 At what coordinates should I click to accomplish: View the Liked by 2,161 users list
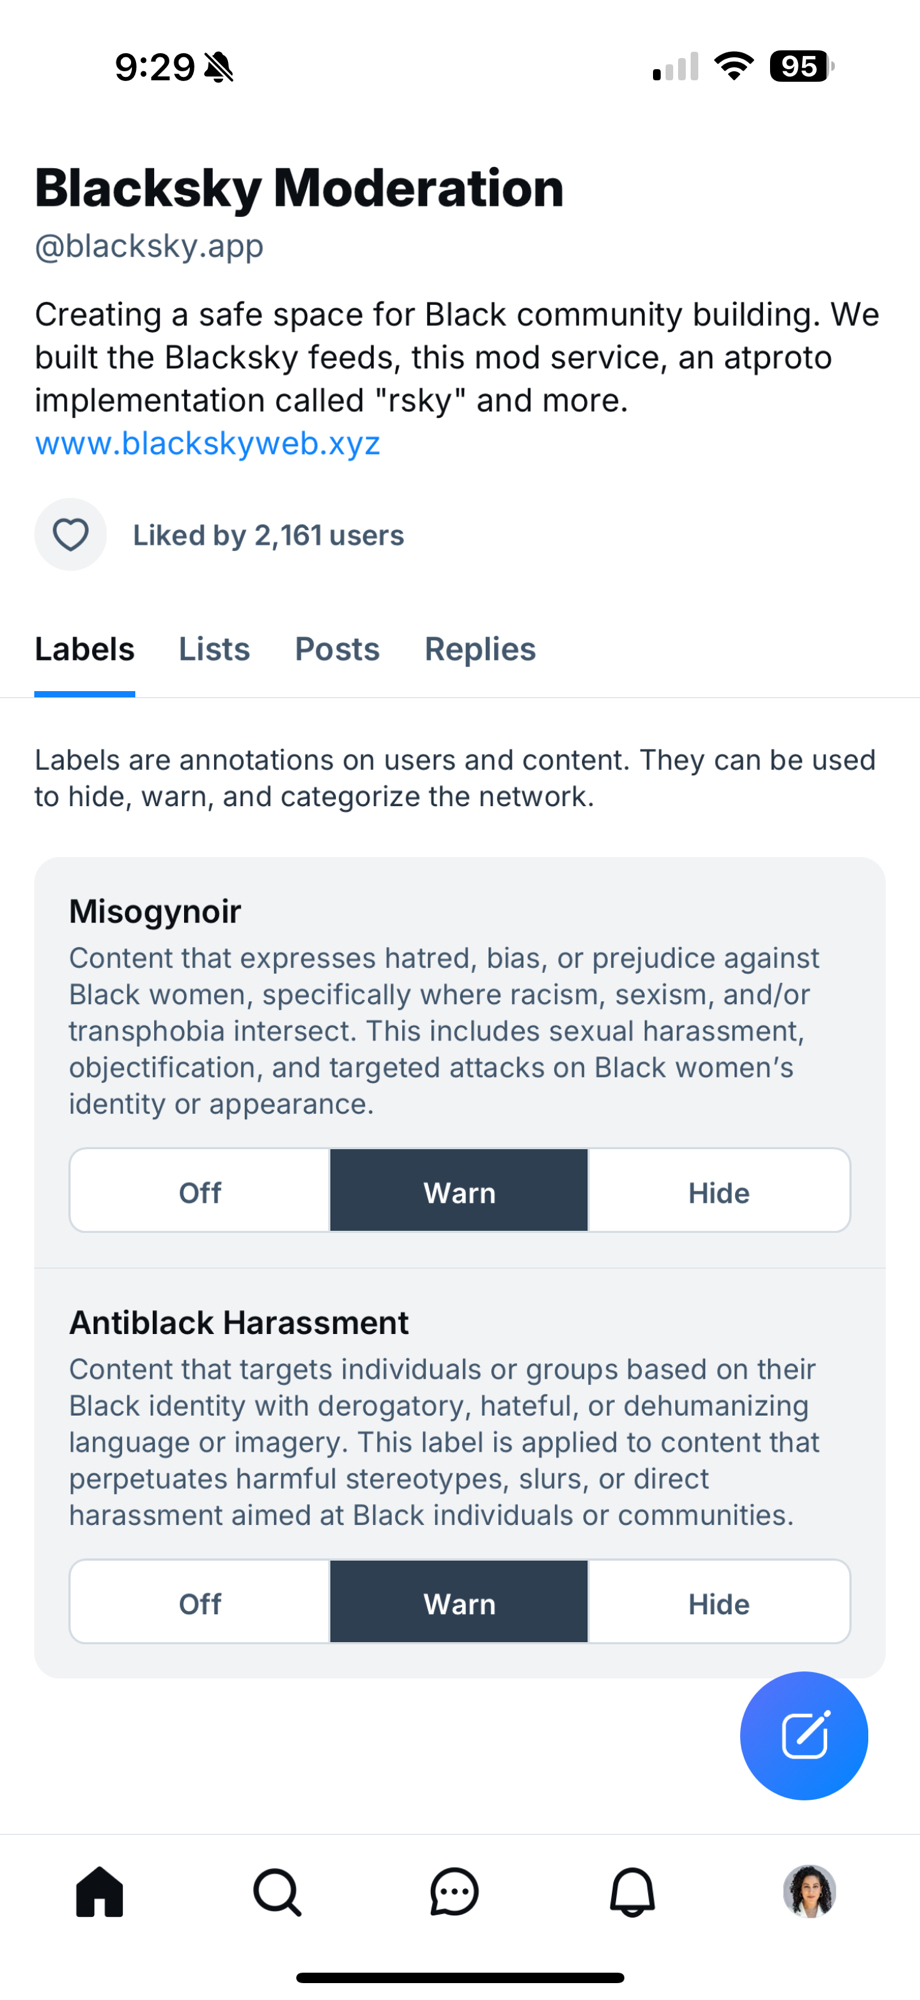click(x=268, y=536)
